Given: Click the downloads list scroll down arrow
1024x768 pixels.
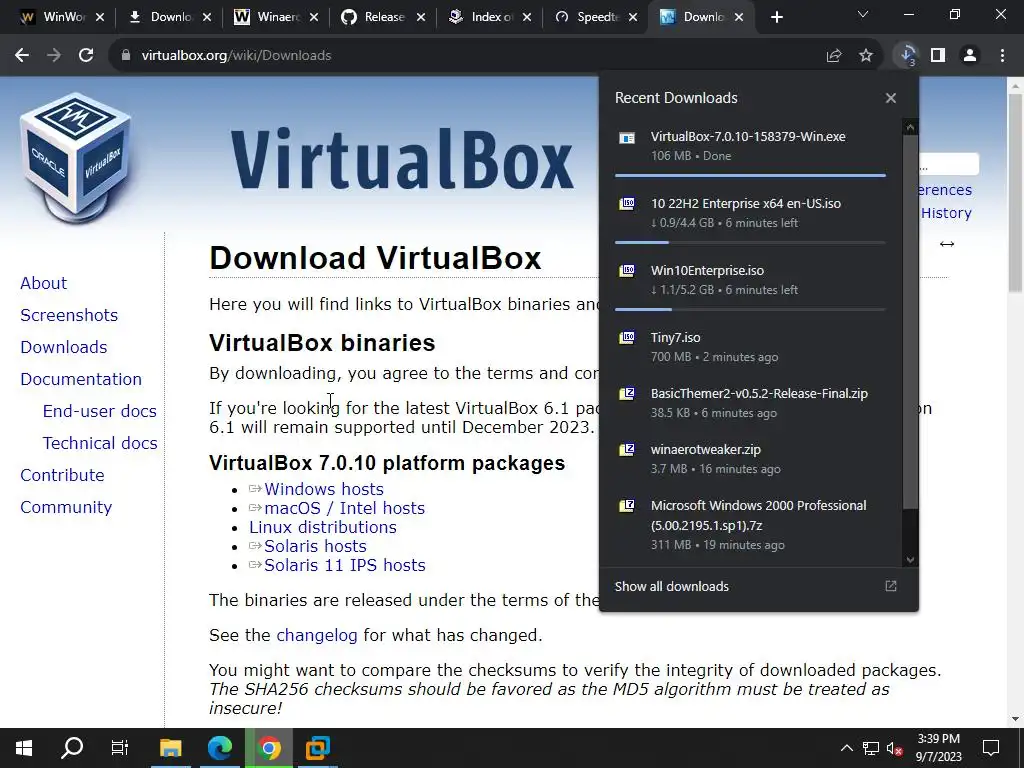Looking at the screenshot, I should tap(910, 560).
